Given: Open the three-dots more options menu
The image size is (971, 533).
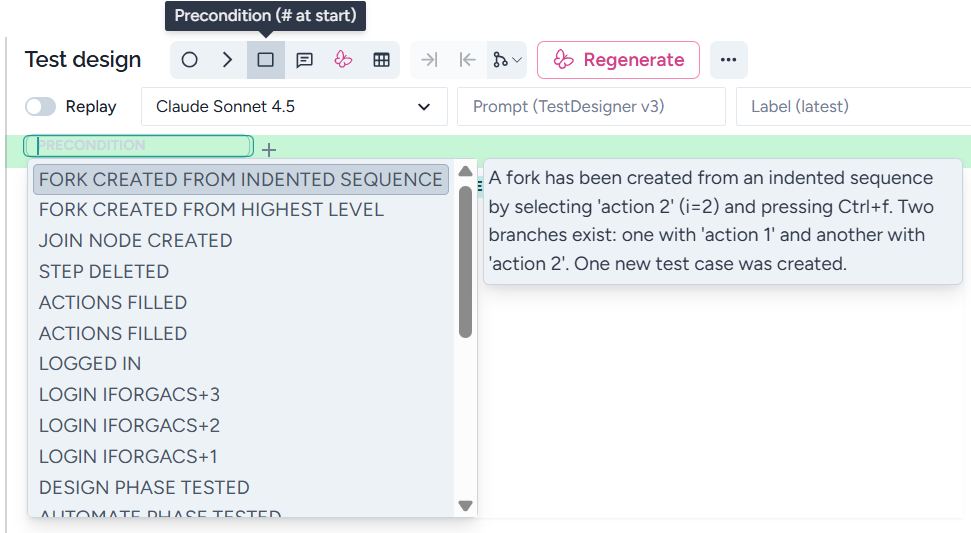Looking at the screenshot, I should click(728, 60).
